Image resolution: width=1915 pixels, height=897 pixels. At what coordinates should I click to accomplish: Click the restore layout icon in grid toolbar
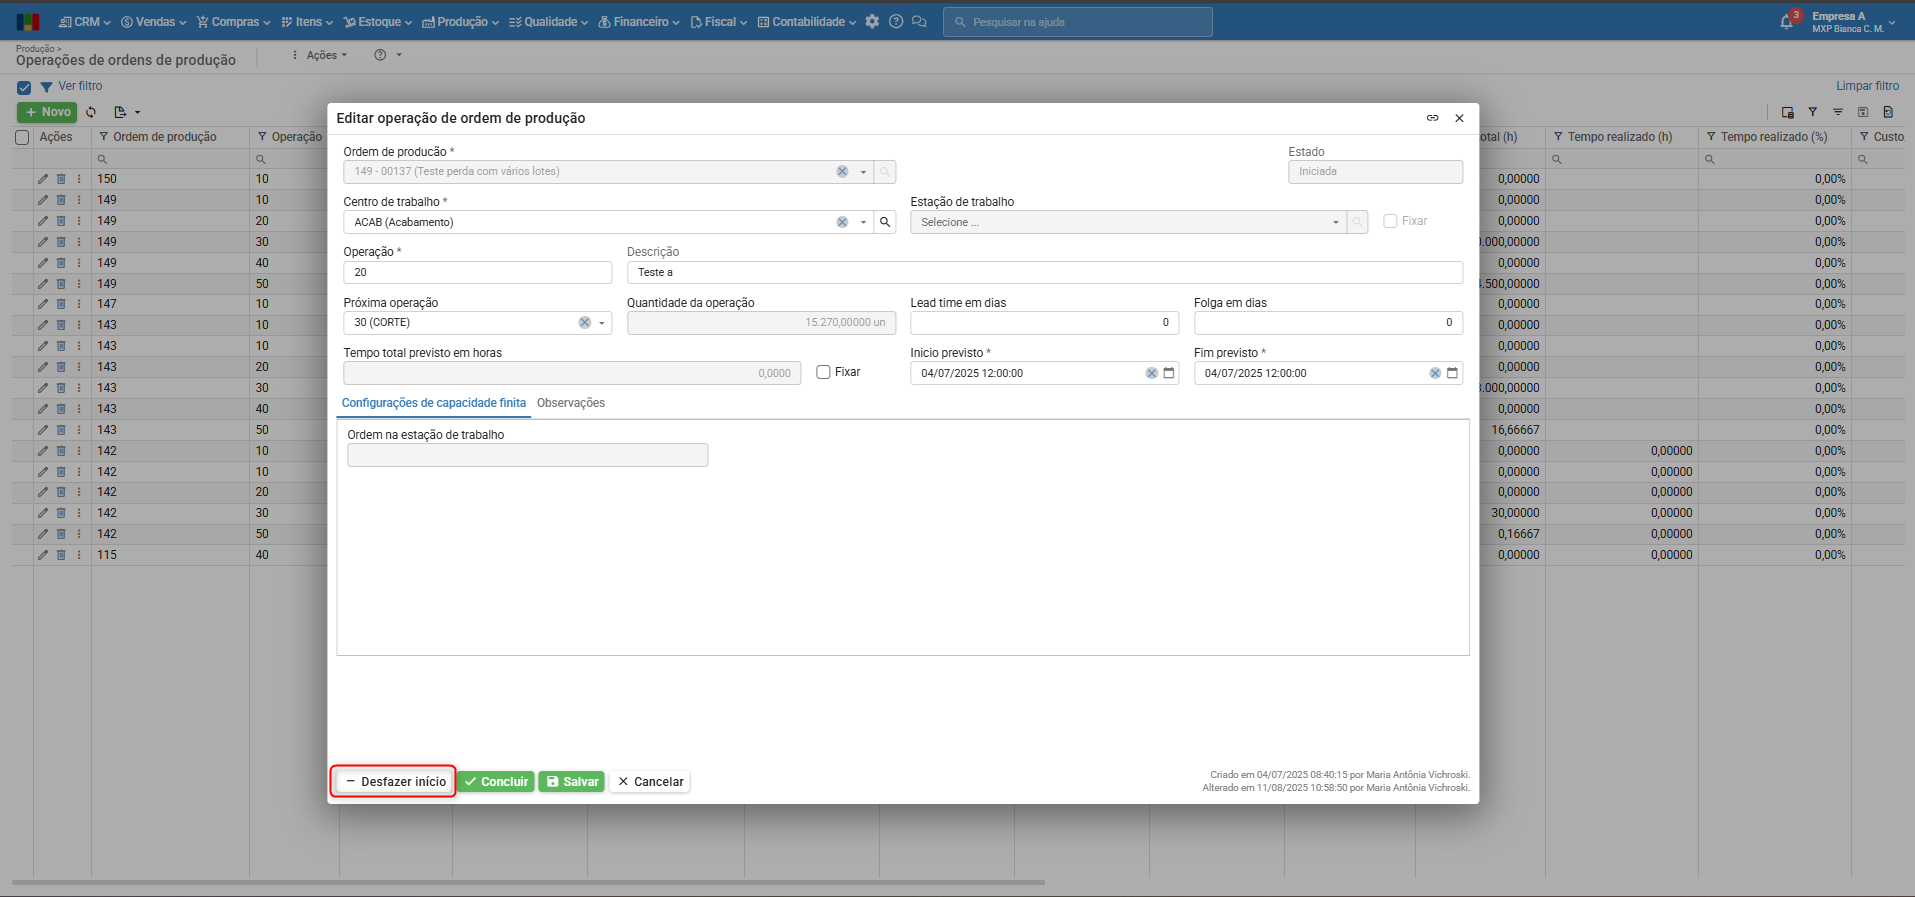tap(1888, 112)
